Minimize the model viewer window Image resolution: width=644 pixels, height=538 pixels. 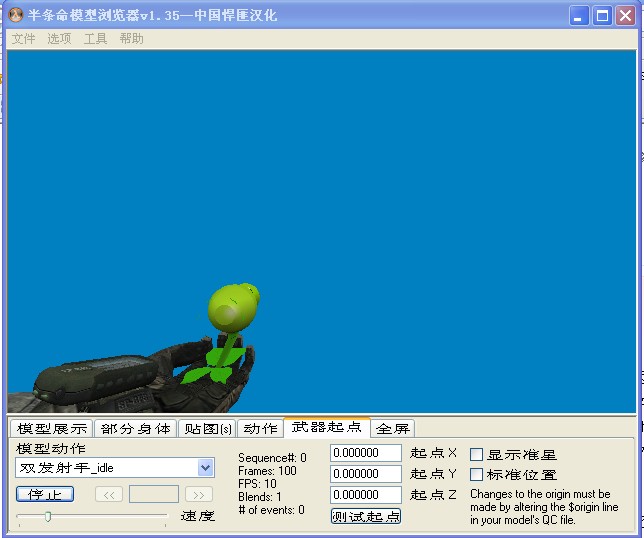point(579,16)
